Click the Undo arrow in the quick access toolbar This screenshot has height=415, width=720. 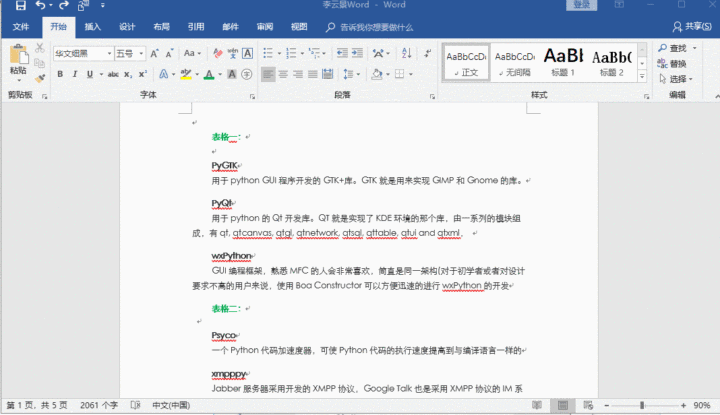40,6
